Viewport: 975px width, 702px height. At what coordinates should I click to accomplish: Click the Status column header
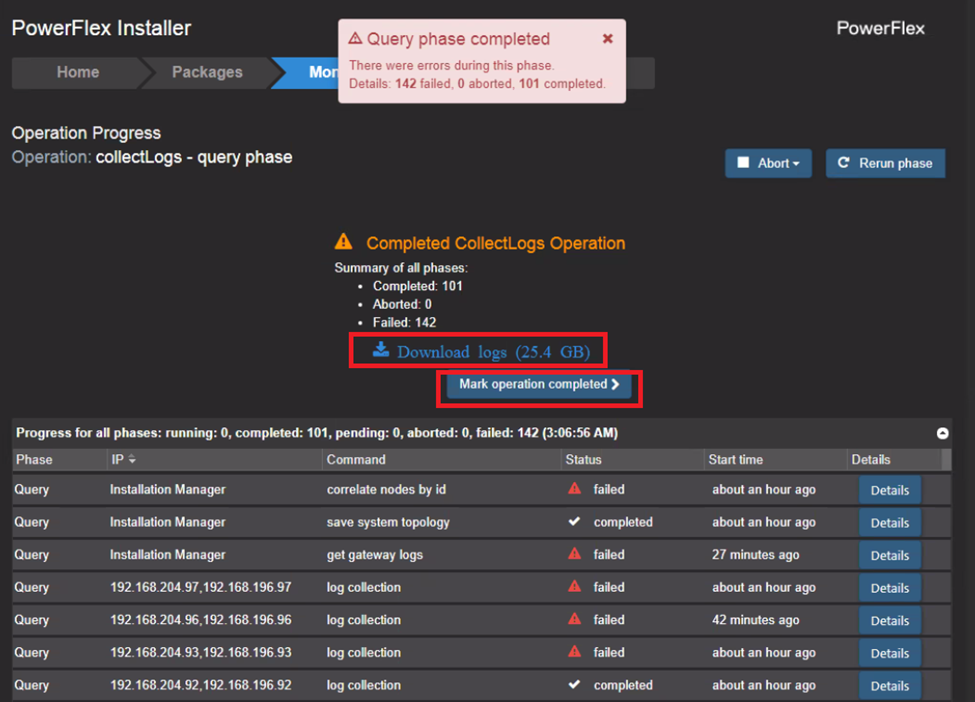(x=583, y=460)
